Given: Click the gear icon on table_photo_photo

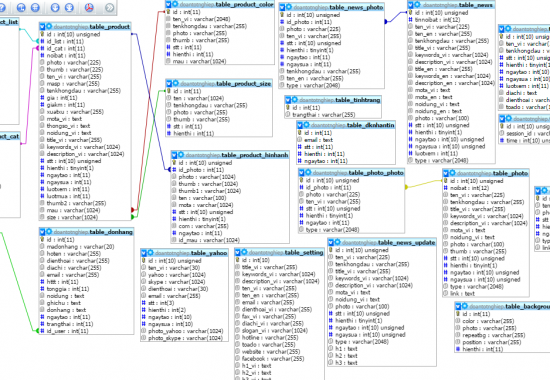Looking at the screenshot, I should (308, 172).
